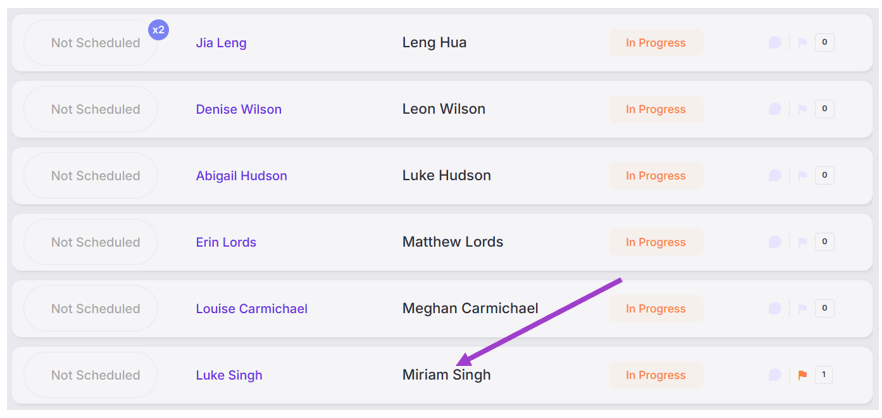
Task: Click In Progress status for Miriam Singh
Action: pyautogui.click(x=655, y=375)
